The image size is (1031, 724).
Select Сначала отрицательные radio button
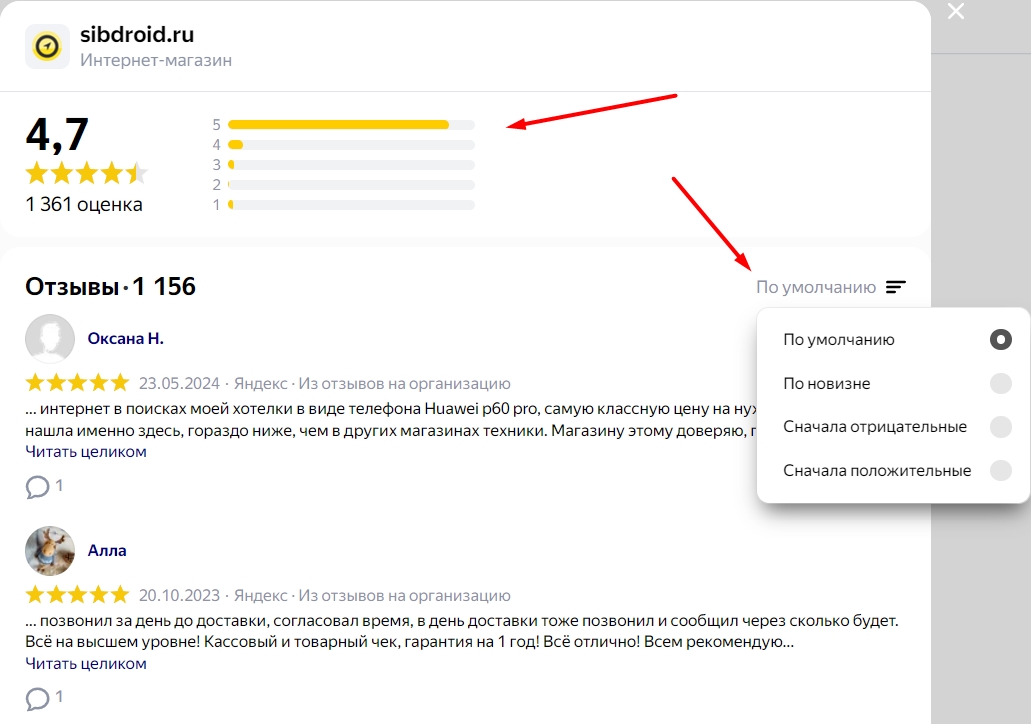1000,427
